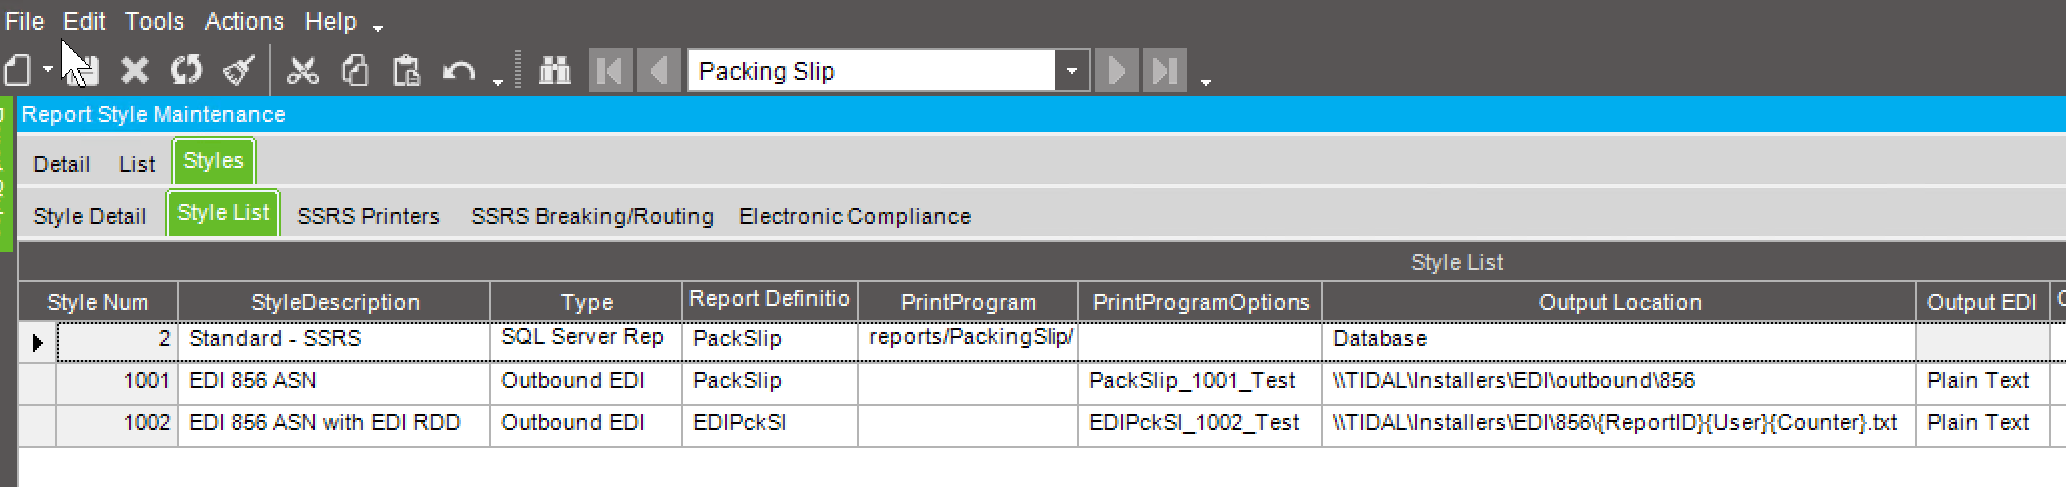Expand the Packing Slip combo box
This screenshot has width=2066, height=487.
click(1071, 71)
